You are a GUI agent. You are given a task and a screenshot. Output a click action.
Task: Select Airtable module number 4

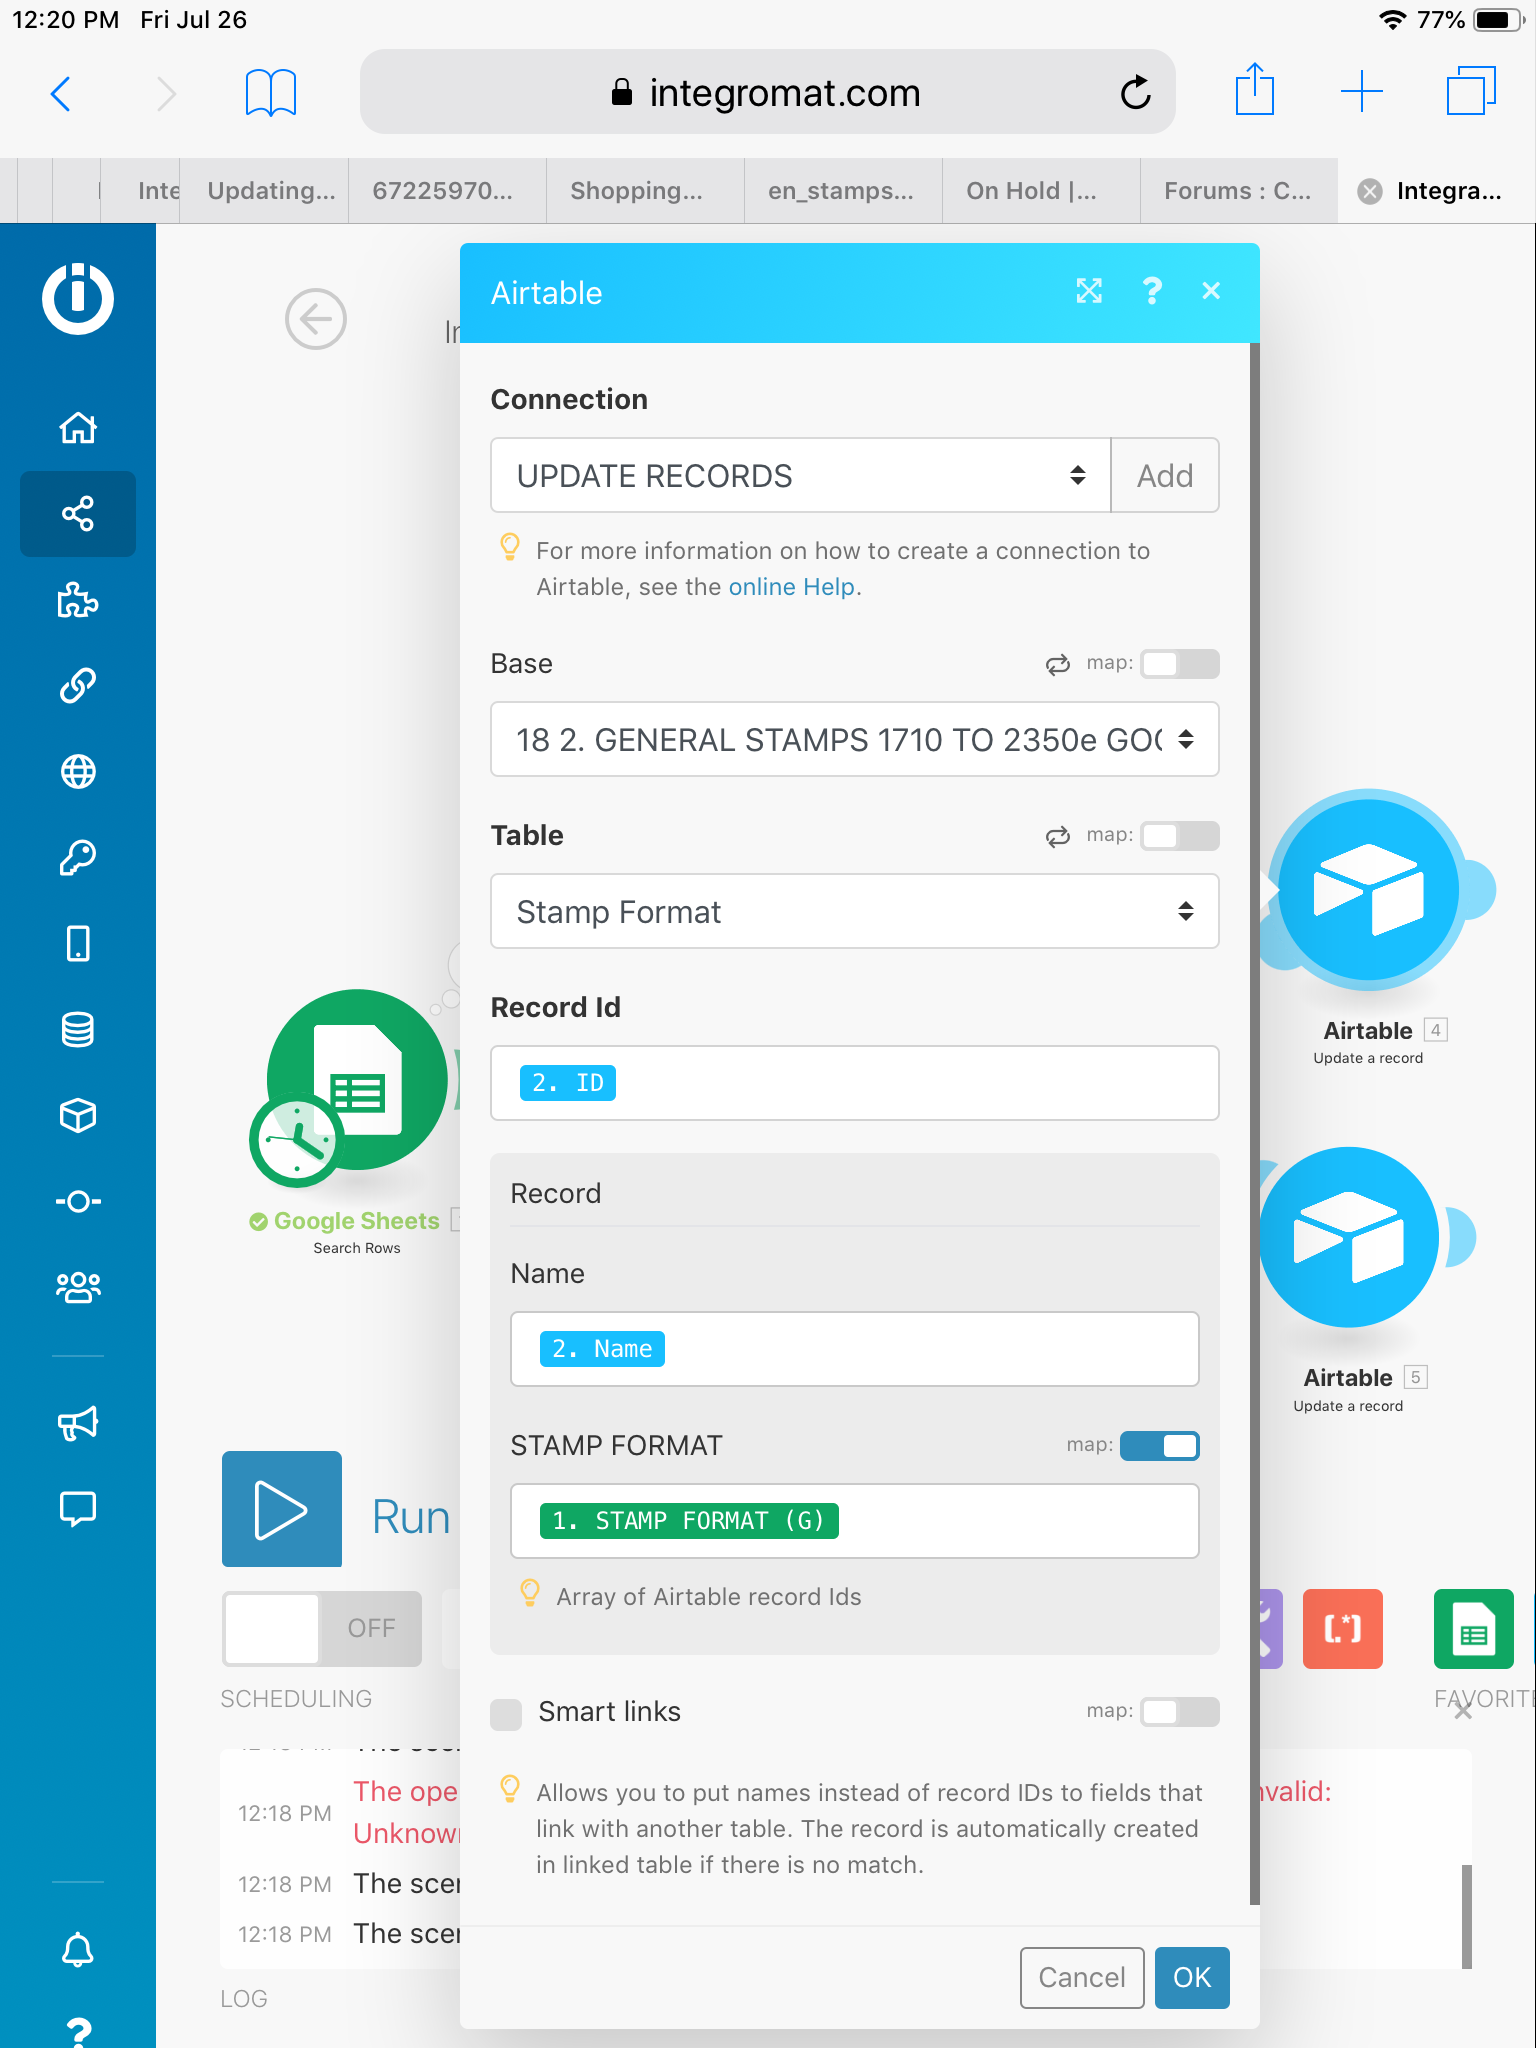click(x=1368, y=889)
